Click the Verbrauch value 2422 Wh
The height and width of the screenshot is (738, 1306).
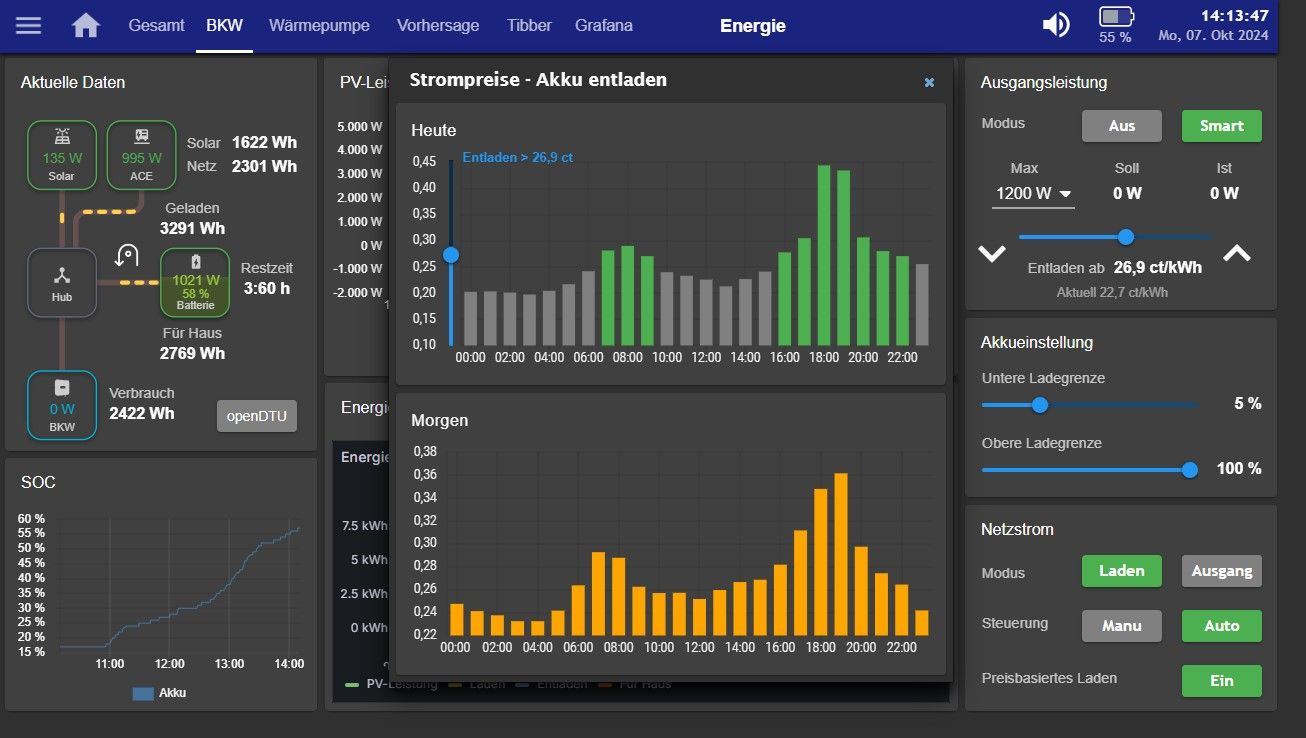point(141,413)
